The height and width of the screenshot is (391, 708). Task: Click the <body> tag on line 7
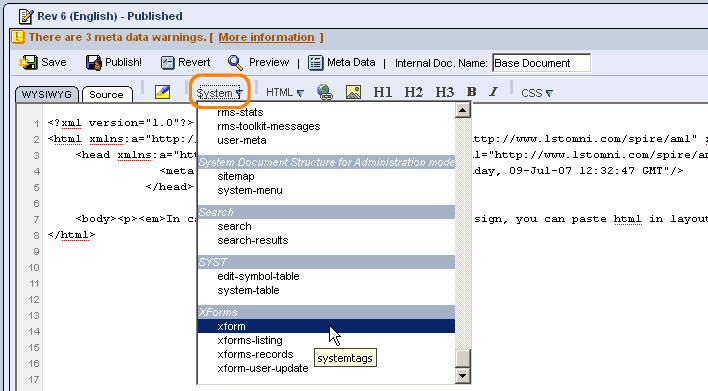click(97, 219)
